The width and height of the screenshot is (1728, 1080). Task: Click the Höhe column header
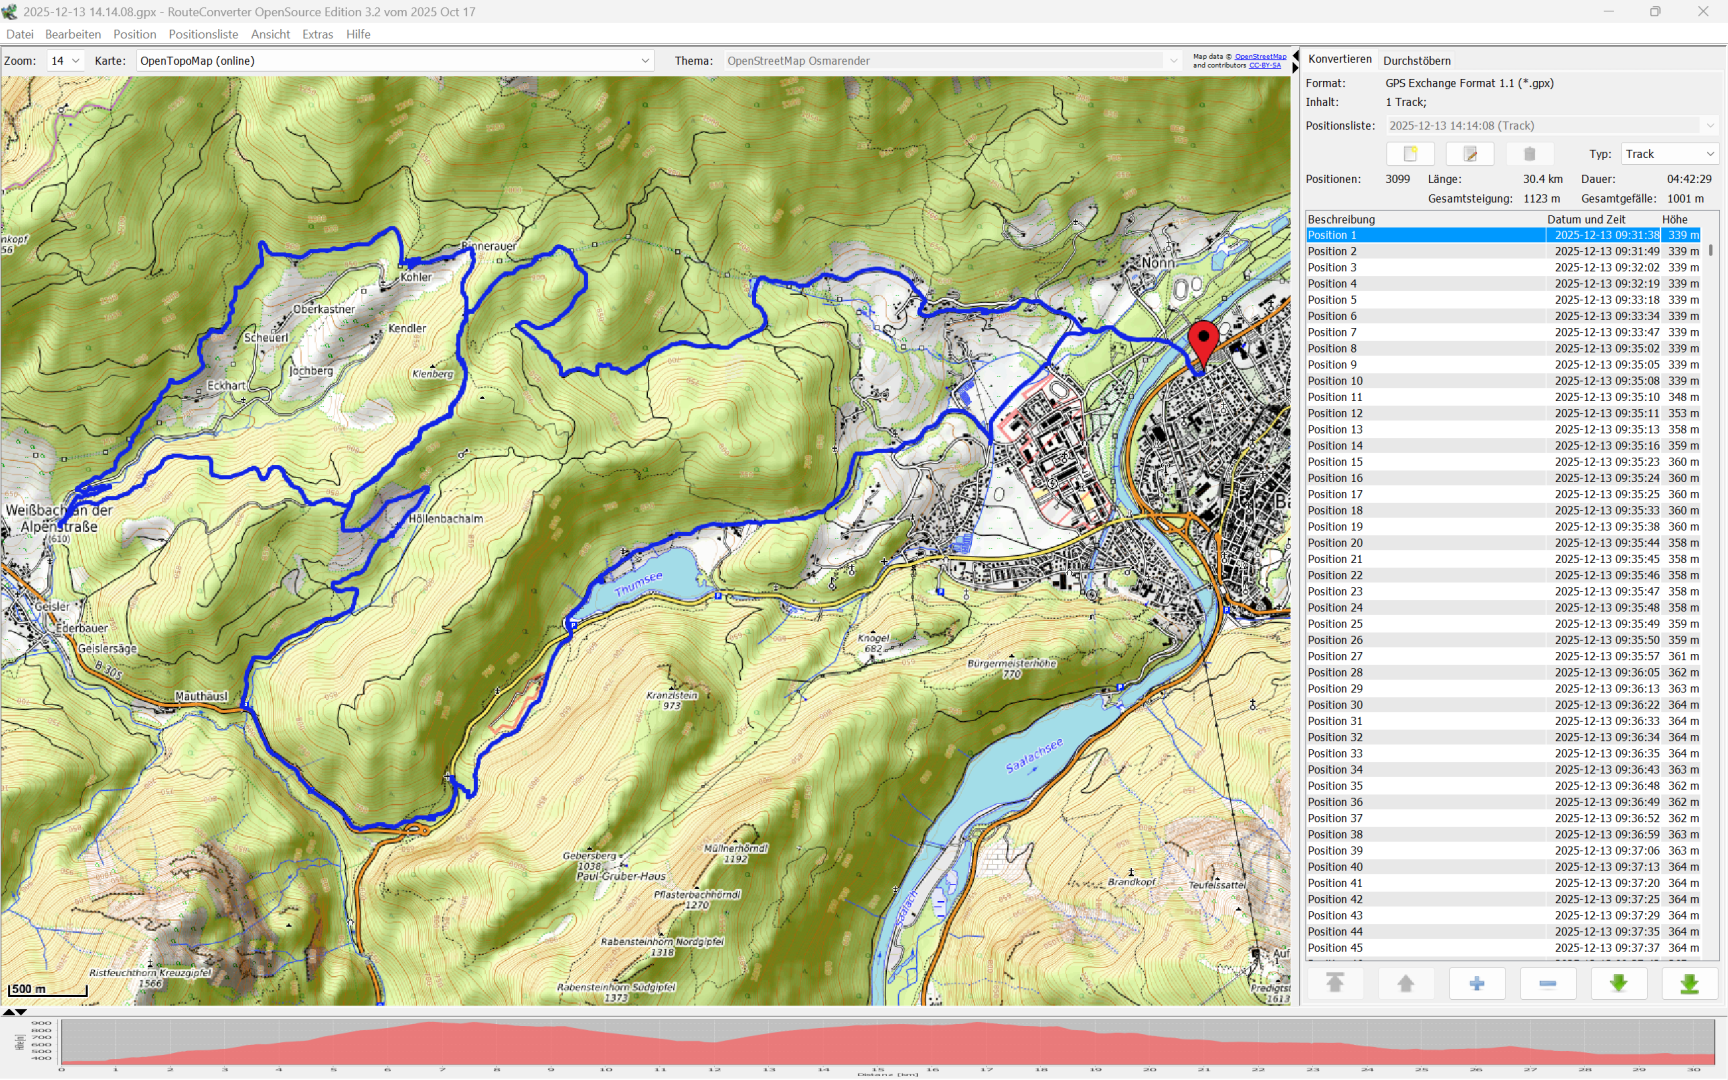[1675, 219]
